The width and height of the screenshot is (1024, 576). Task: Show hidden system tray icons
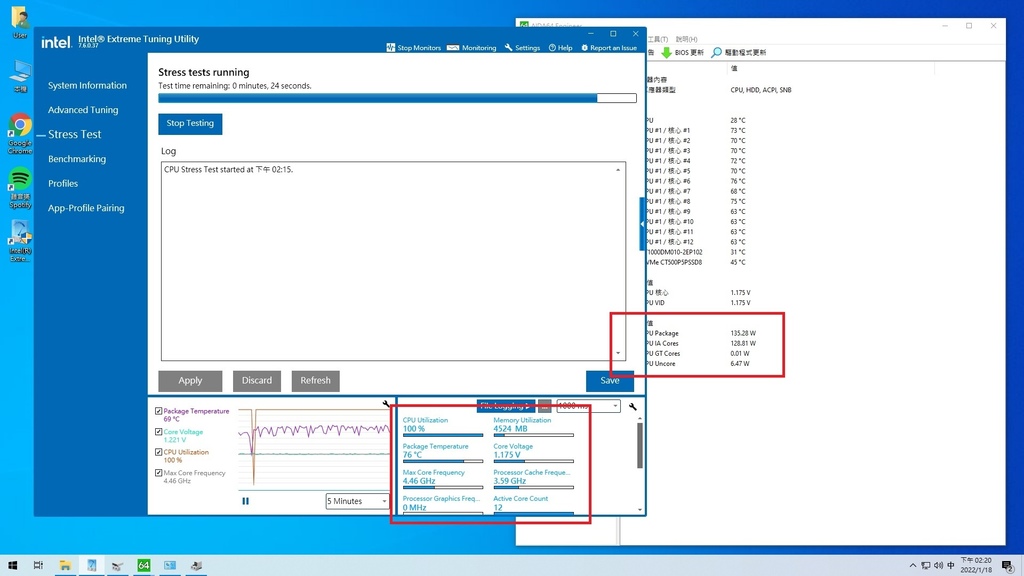(x=912, y=565)
